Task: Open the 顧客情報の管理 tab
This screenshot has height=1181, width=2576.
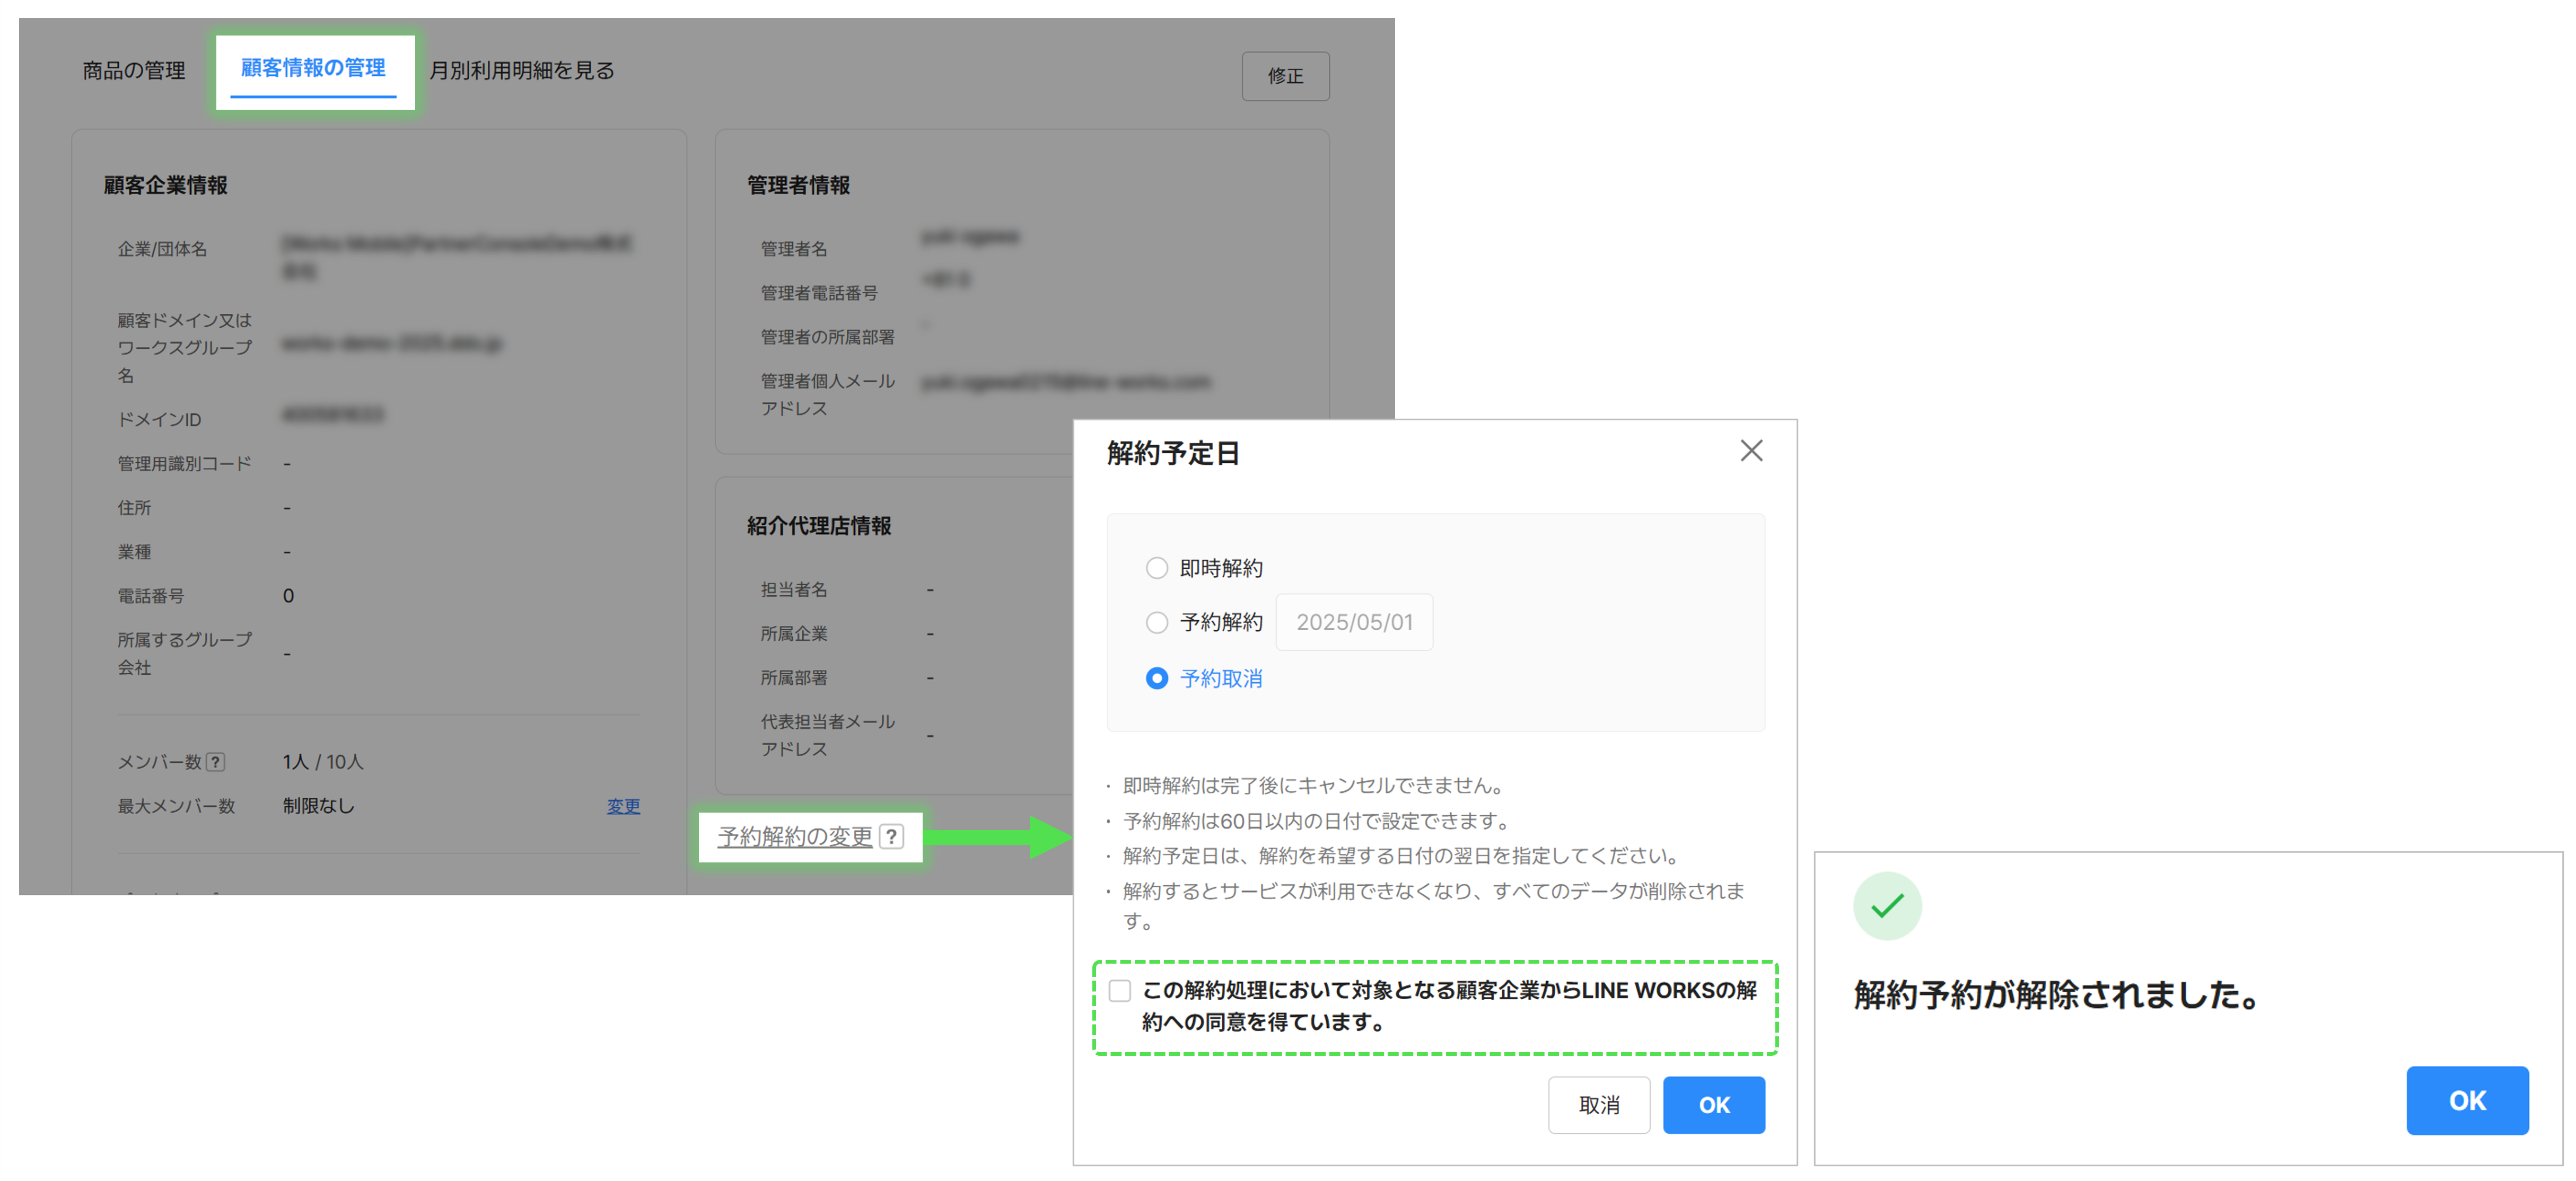Action: pos(313,68)
